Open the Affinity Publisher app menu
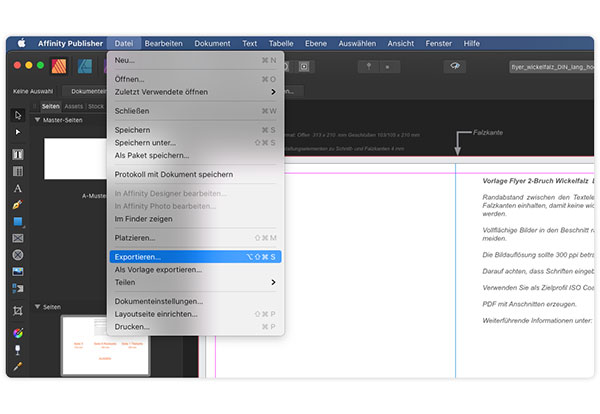The image size is (600, 414). click(x=70, y=43)
